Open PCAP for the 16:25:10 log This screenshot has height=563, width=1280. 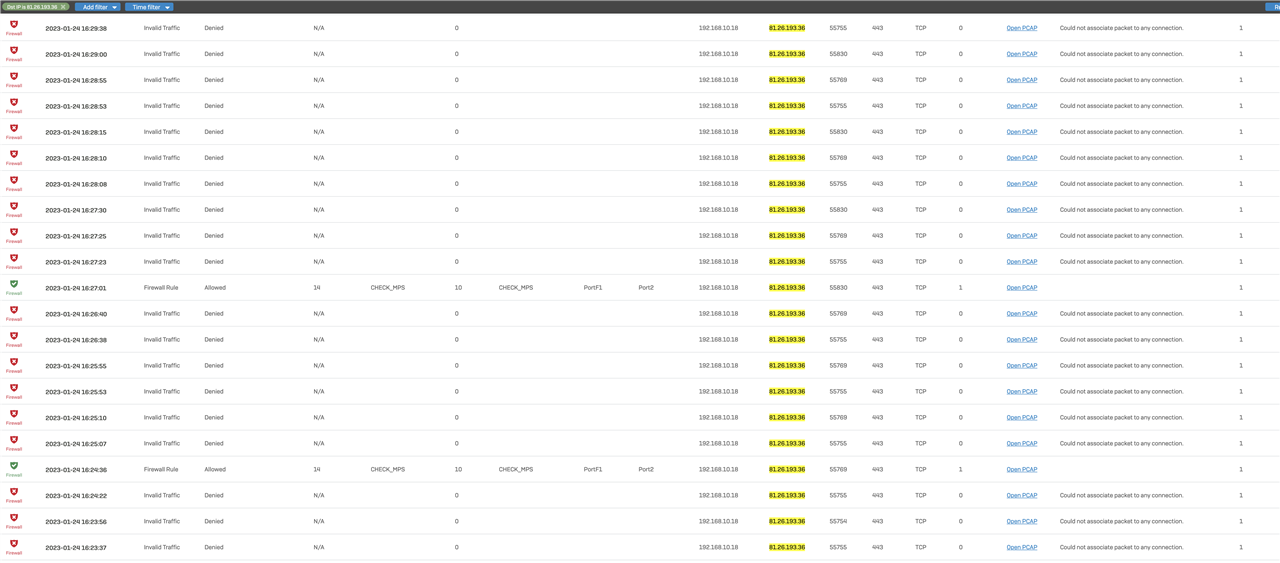1021,418
